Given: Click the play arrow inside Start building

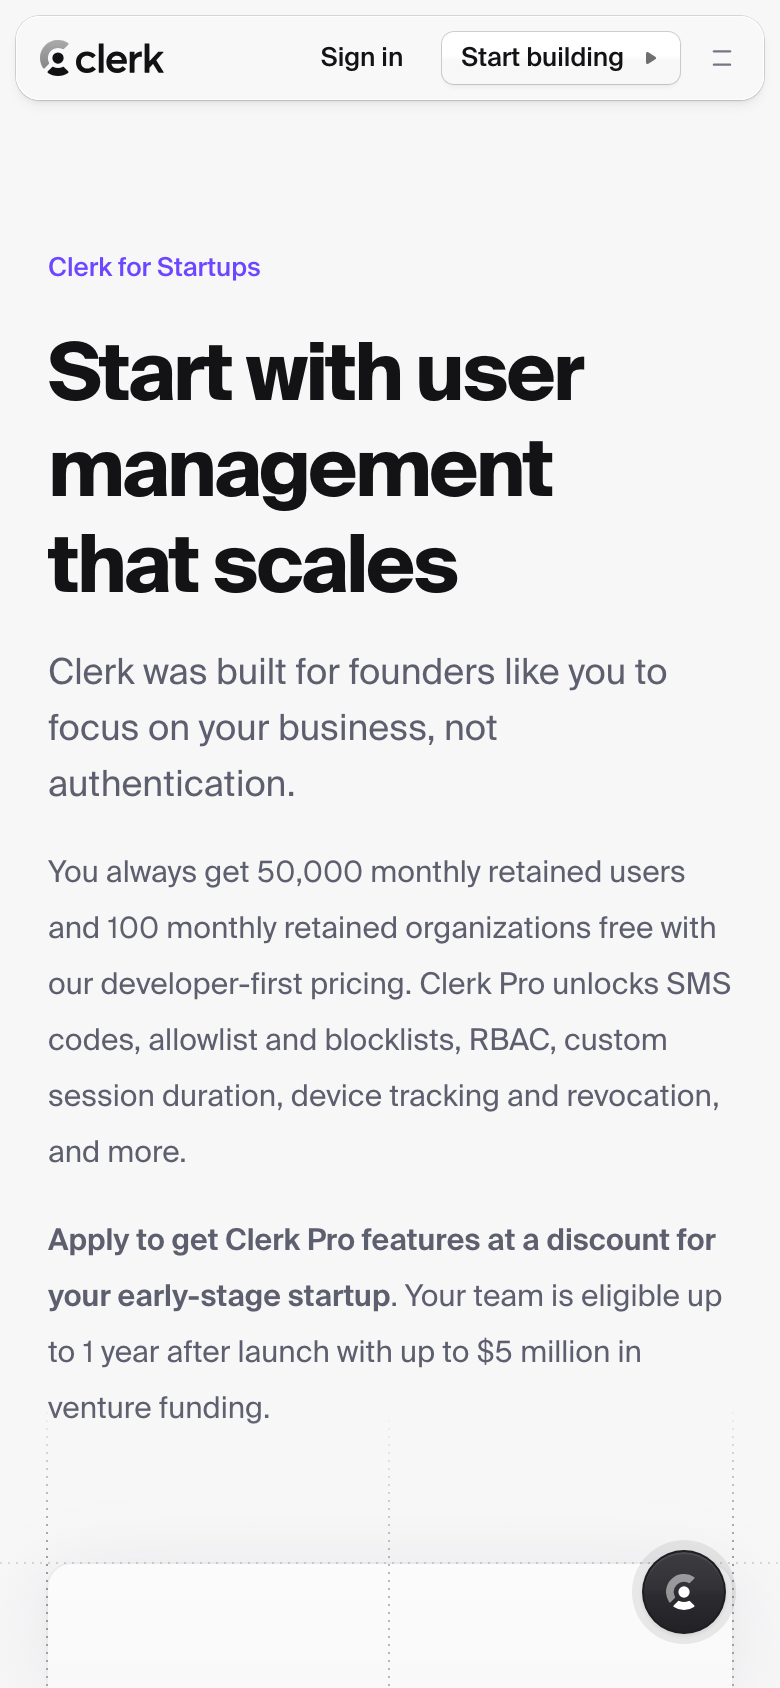Looking at the screenshot, I should (651, 58).
